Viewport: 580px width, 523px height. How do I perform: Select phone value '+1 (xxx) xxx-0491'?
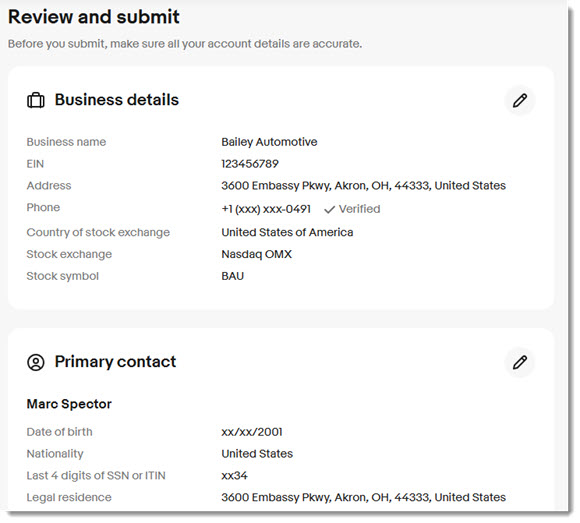click(266, 209)
